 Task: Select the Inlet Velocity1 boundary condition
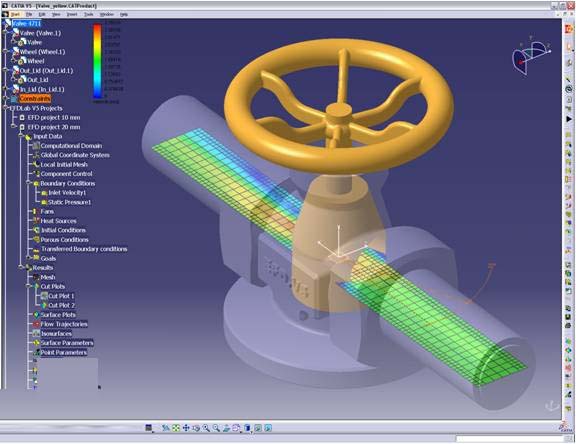tap(67, 193)
